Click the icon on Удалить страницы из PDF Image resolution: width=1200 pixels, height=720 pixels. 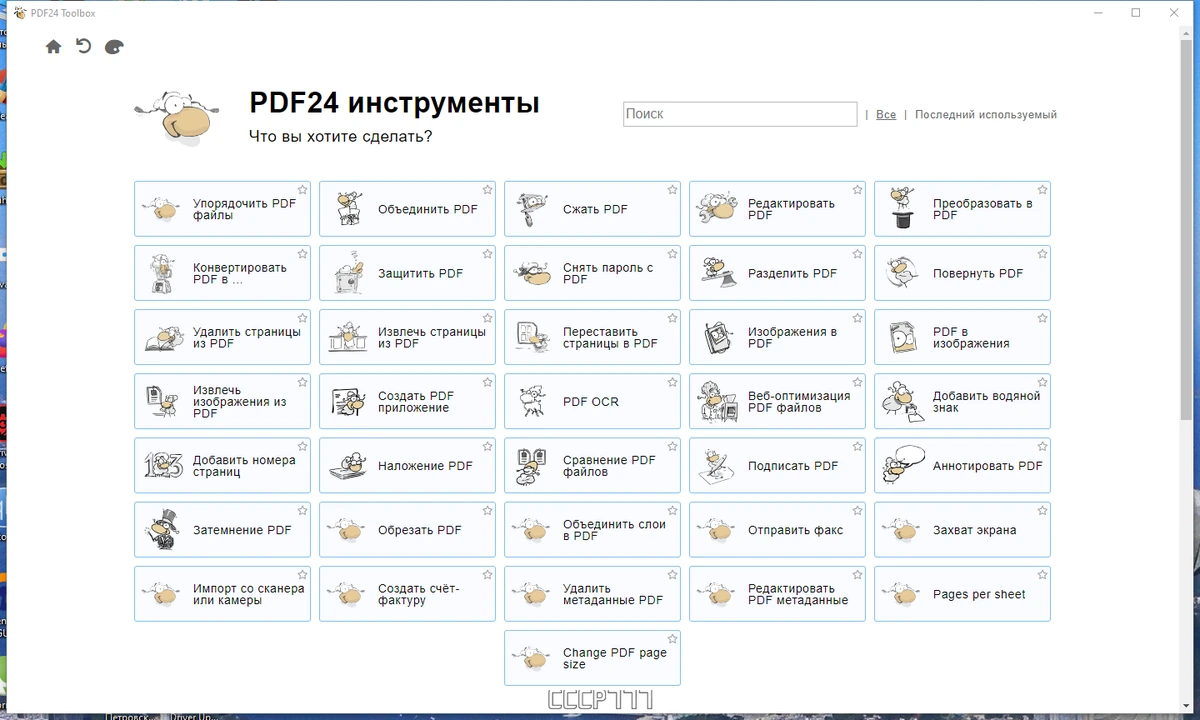pyautogui.click(x=162, y=337)
